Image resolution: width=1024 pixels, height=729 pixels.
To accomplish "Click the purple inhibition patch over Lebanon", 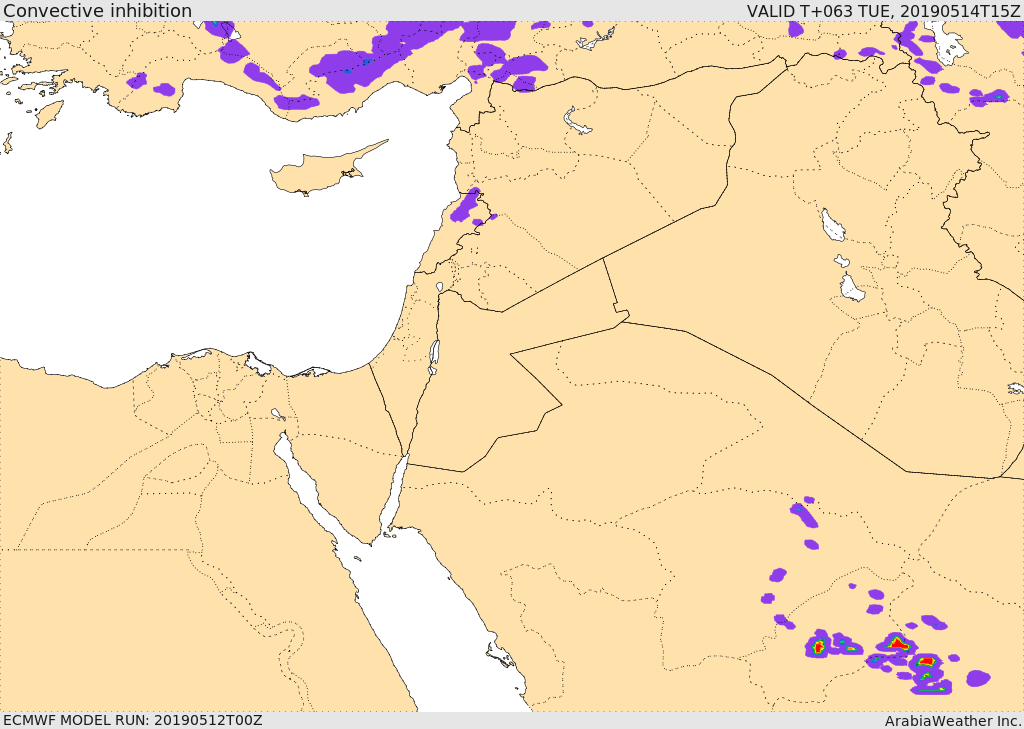I will pyautogui.click(x=467, y=205).
